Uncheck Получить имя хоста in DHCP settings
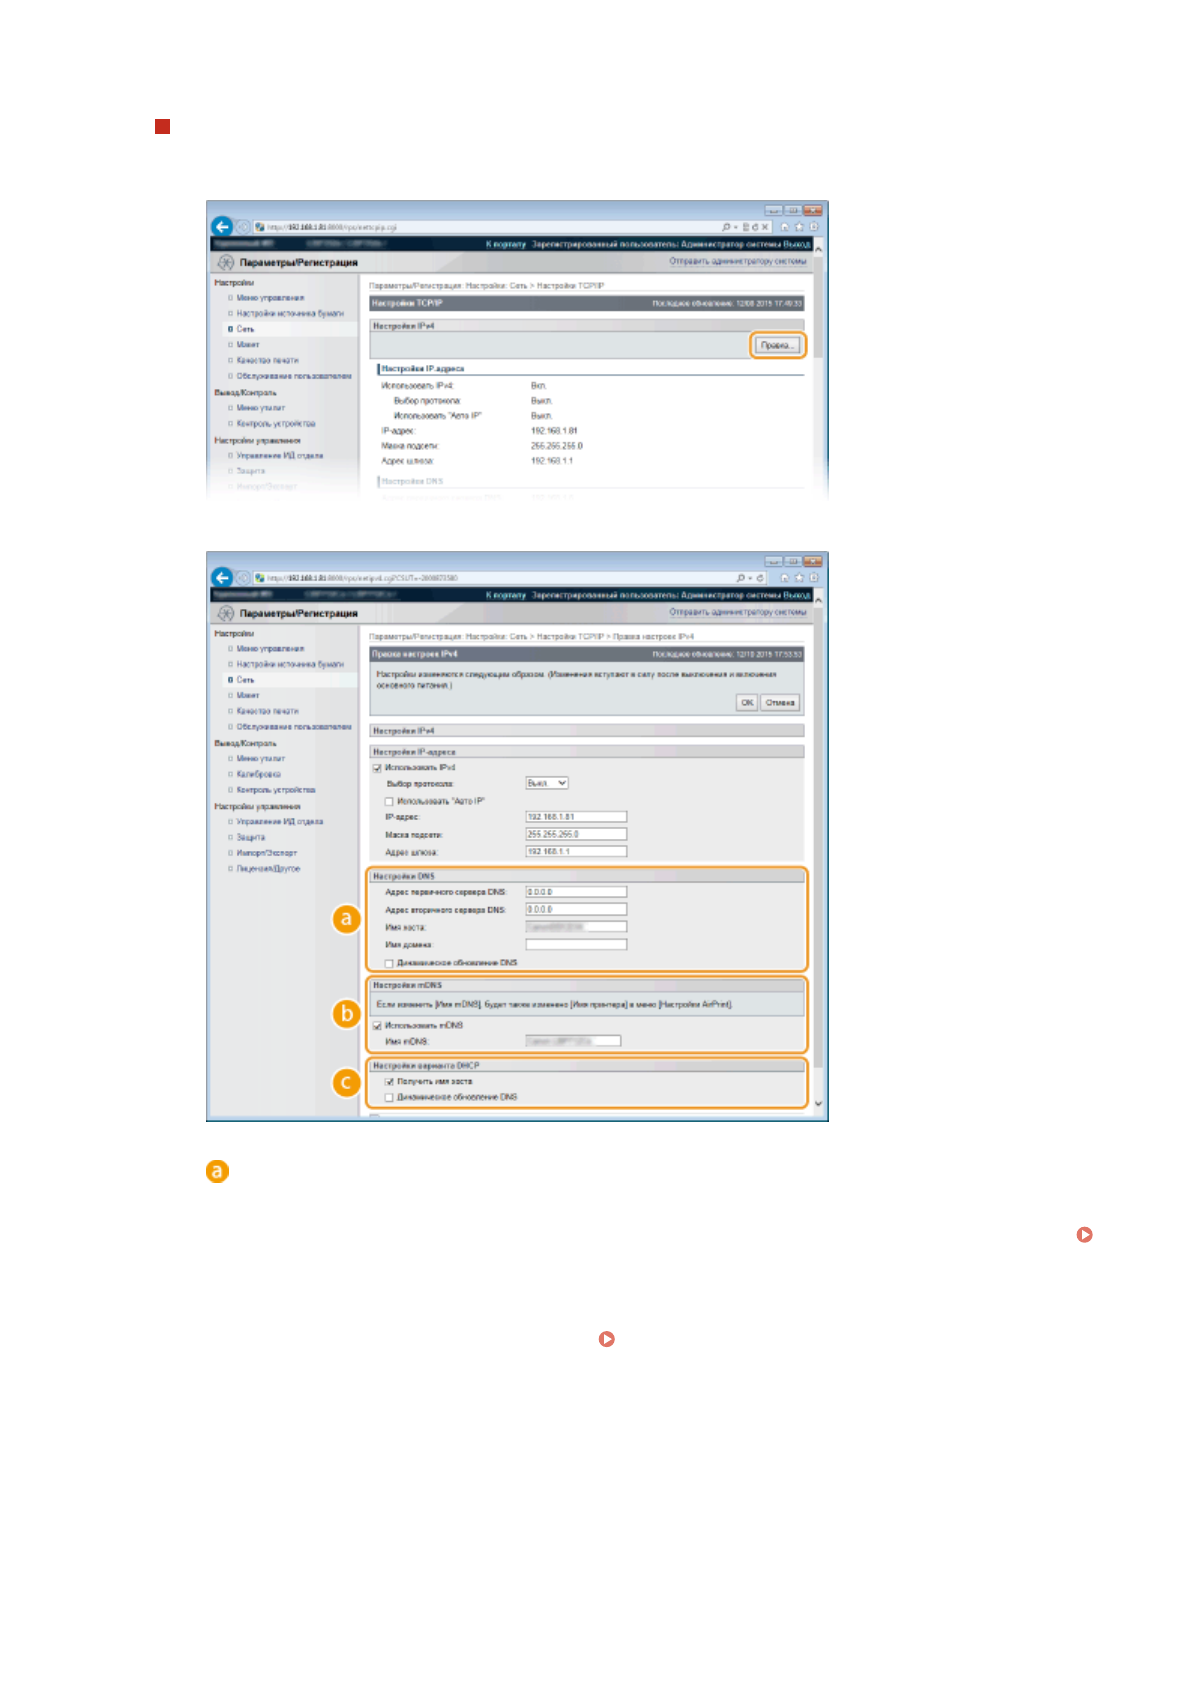 click(389, 1082)
